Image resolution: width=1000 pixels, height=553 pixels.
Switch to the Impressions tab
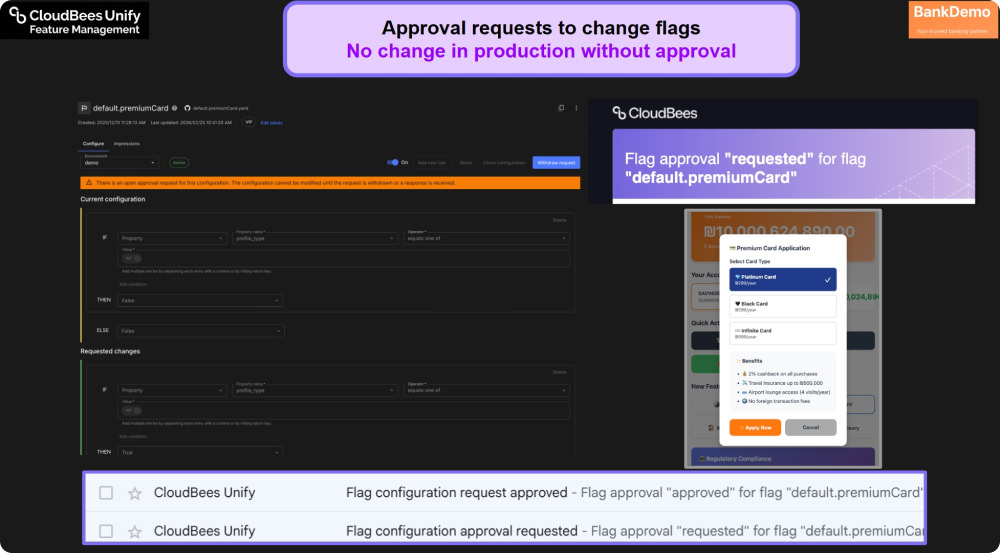[126, 144]
